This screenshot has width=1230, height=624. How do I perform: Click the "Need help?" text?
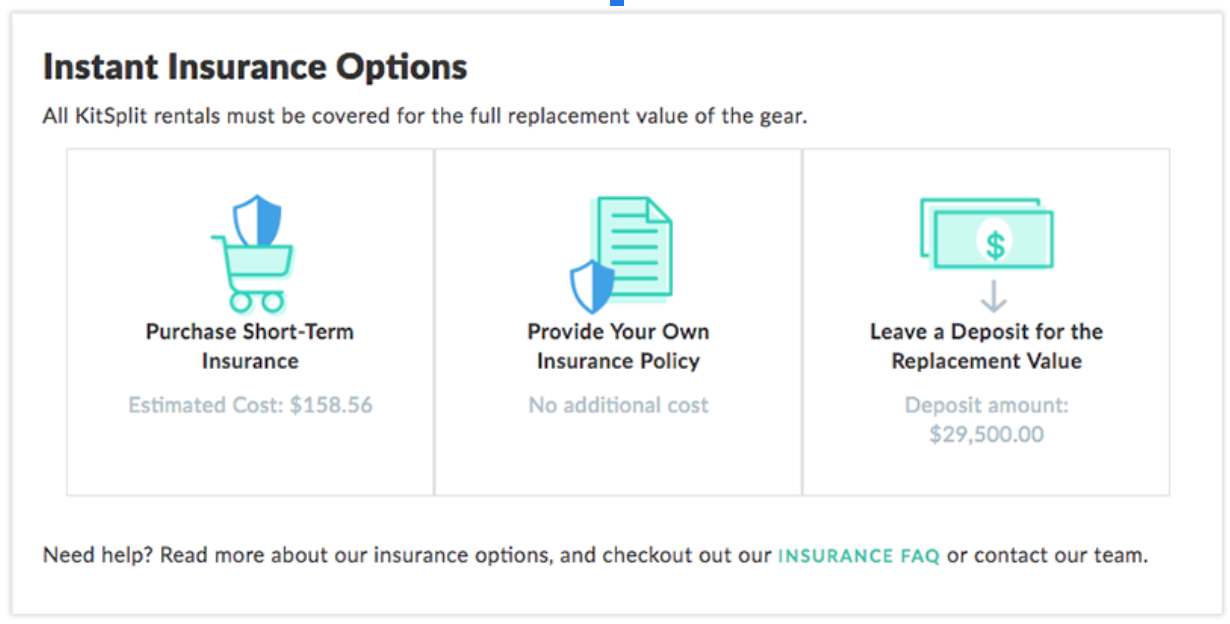click(97, 555)
